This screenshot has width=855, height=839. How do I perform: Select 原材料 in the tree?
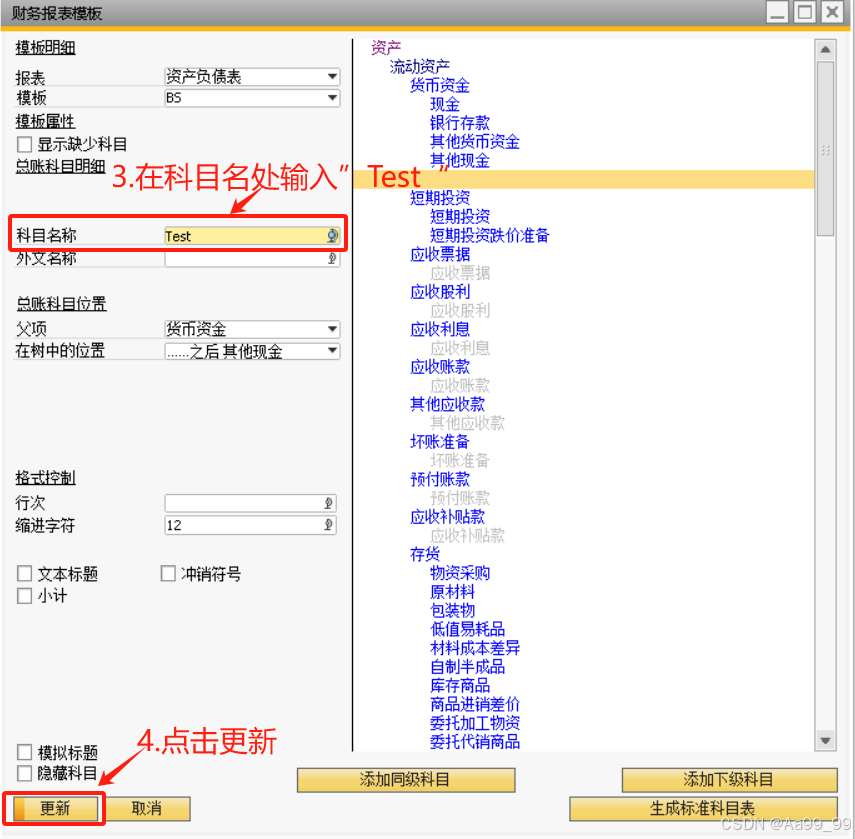(453, 592)
